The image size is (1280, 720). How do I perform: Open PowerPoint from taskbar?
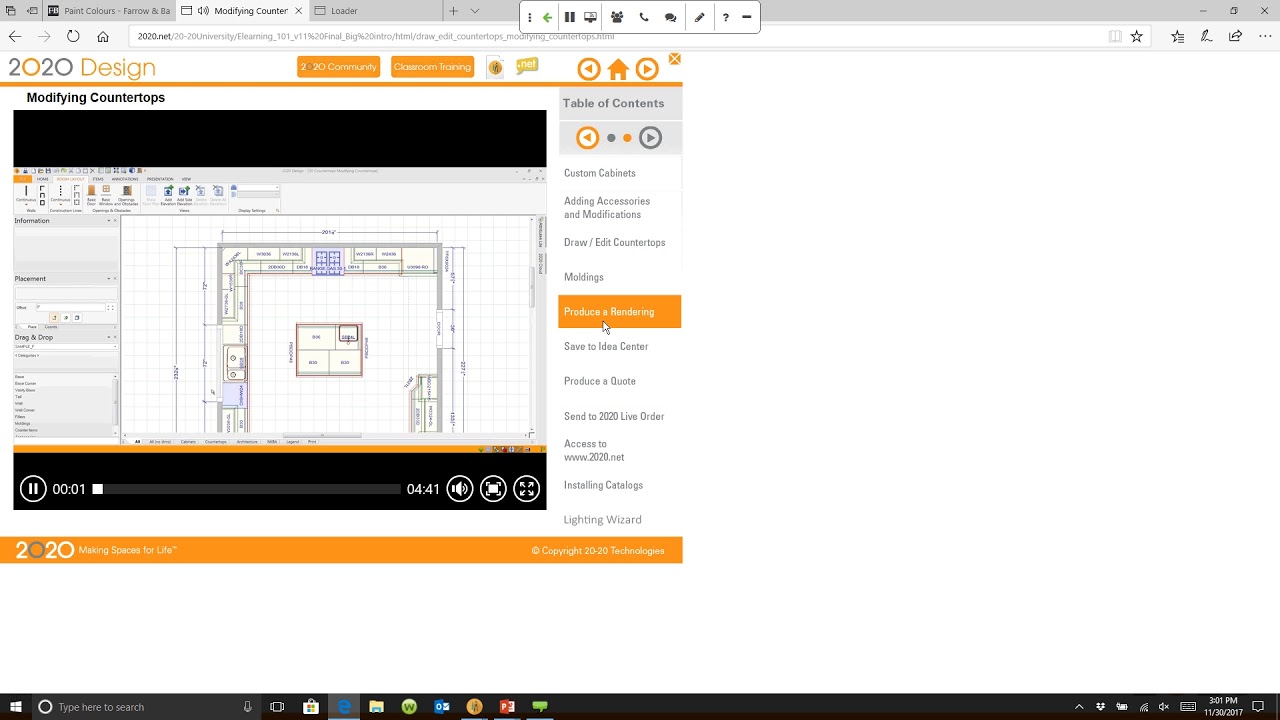(507, 707)
